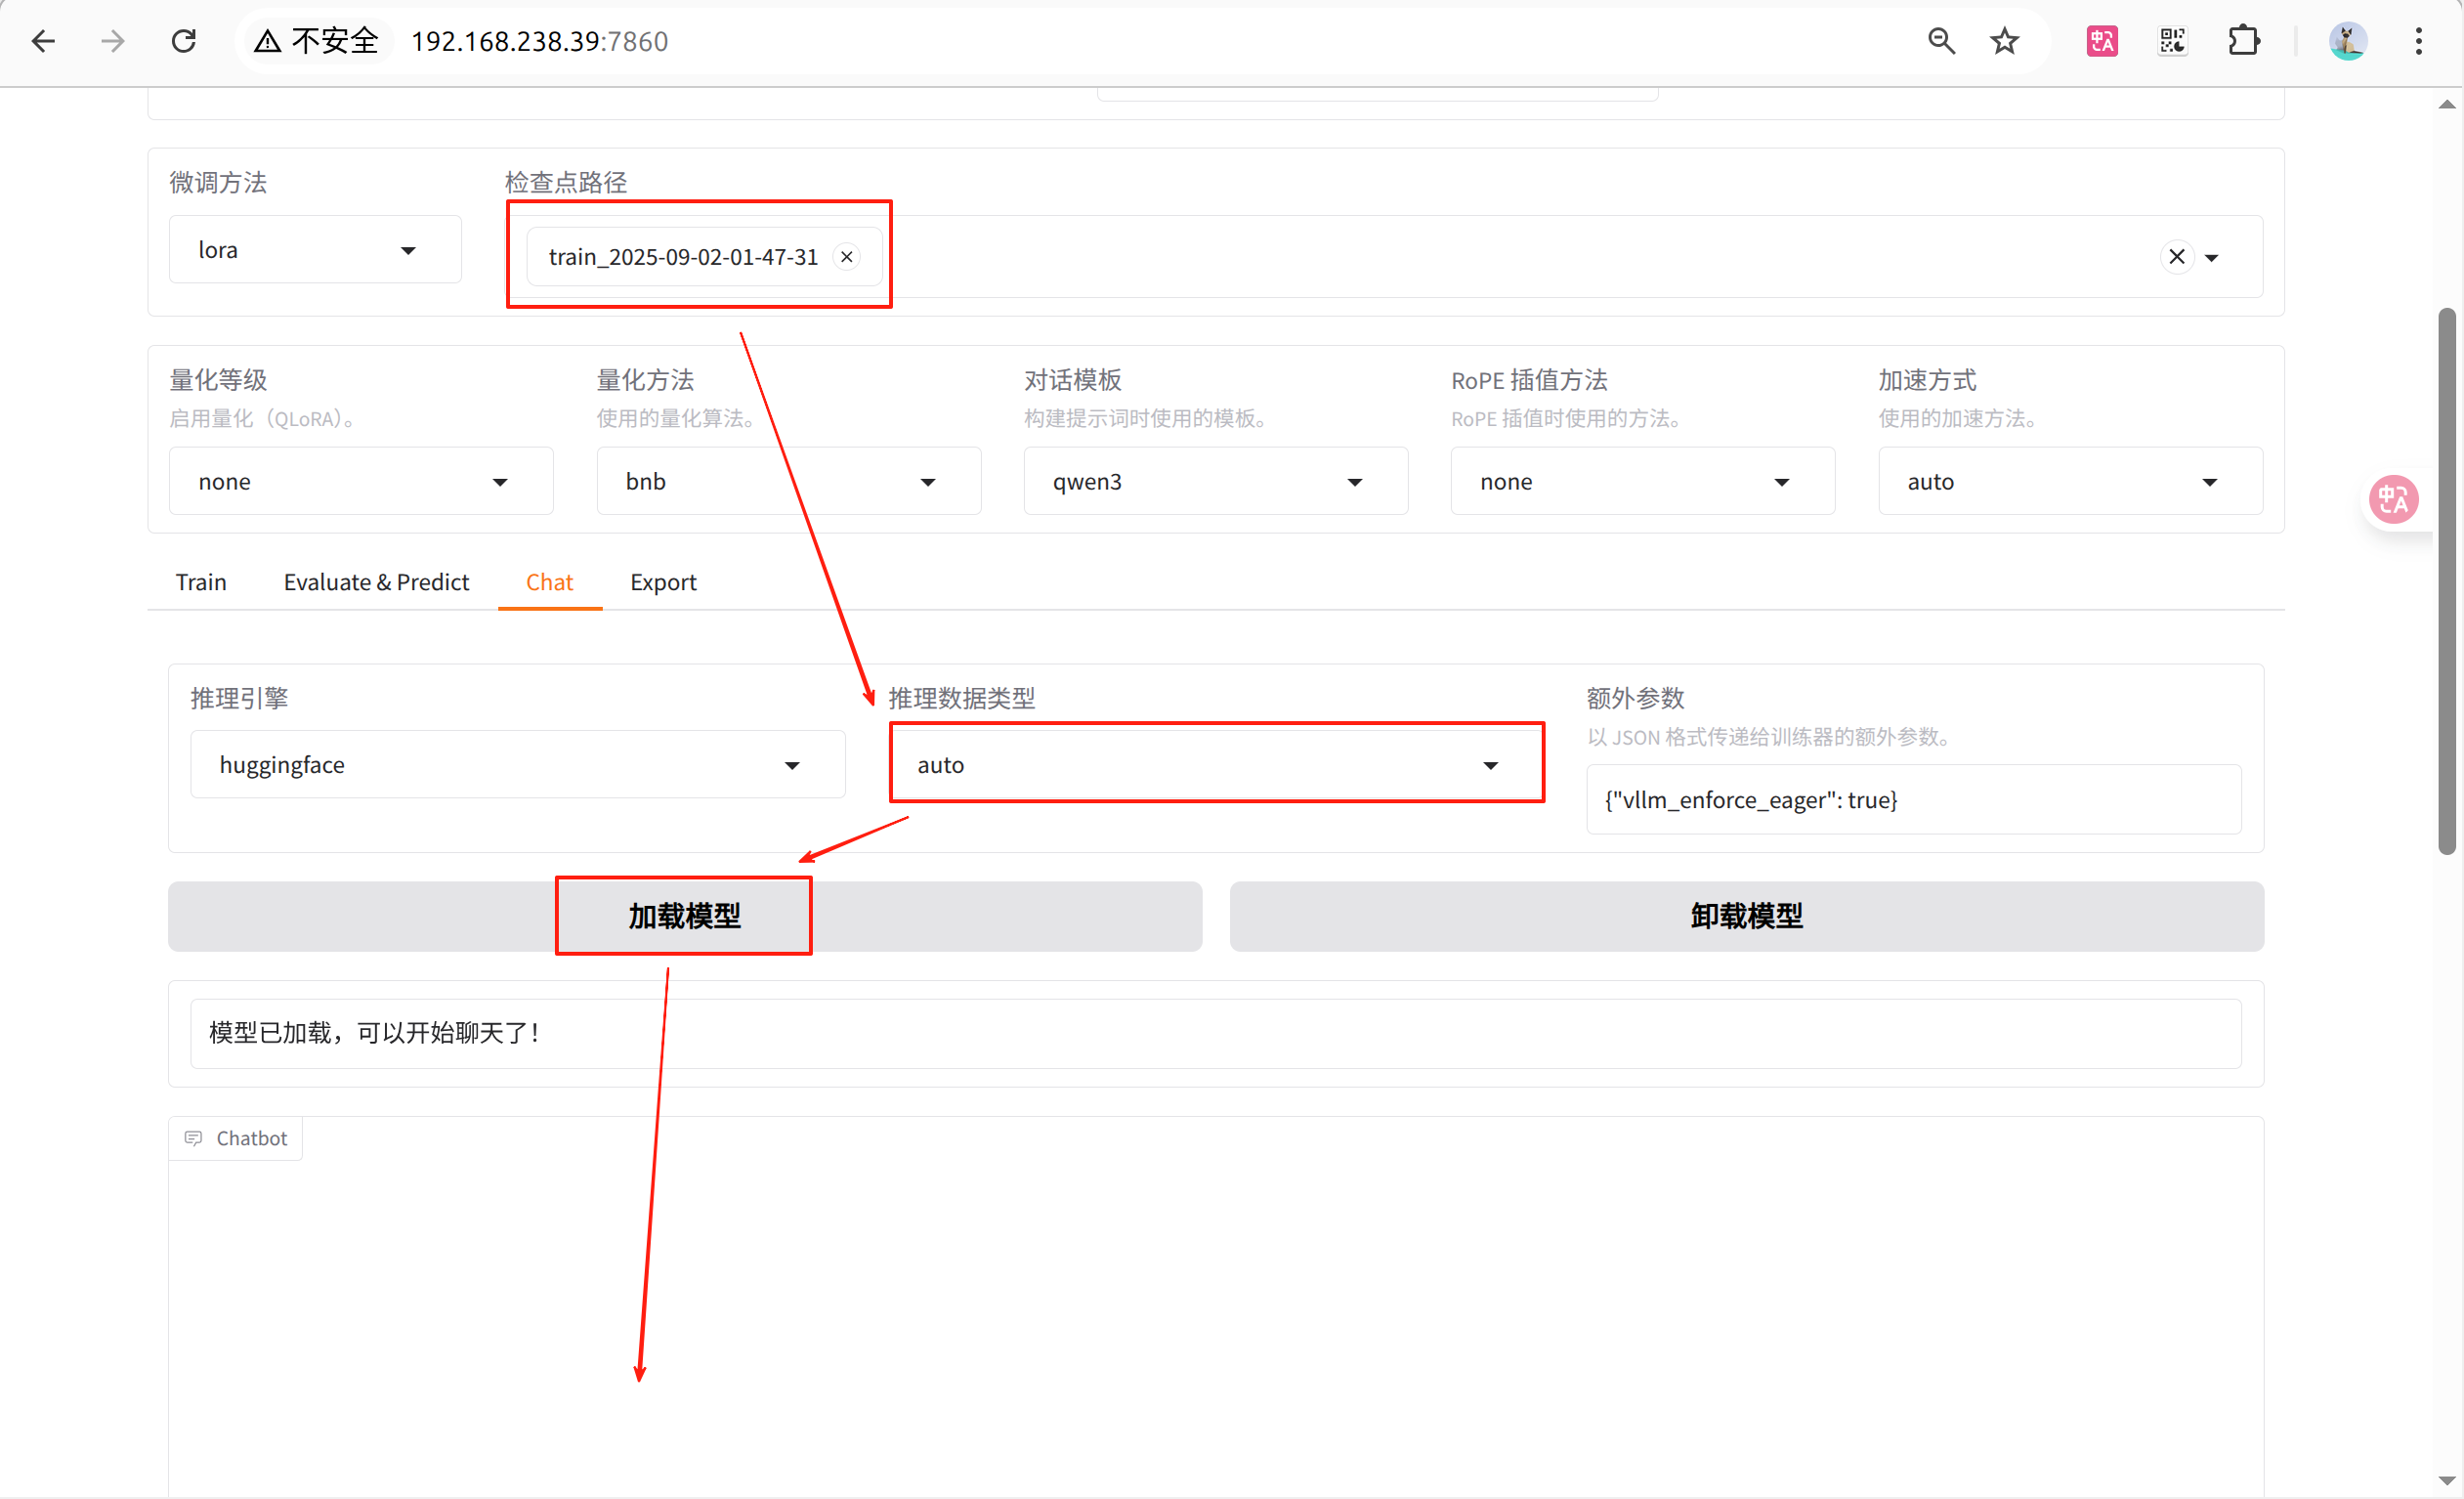
Task: Open the extensions puzzle piece icon
Action: [x=2244, y=41]
